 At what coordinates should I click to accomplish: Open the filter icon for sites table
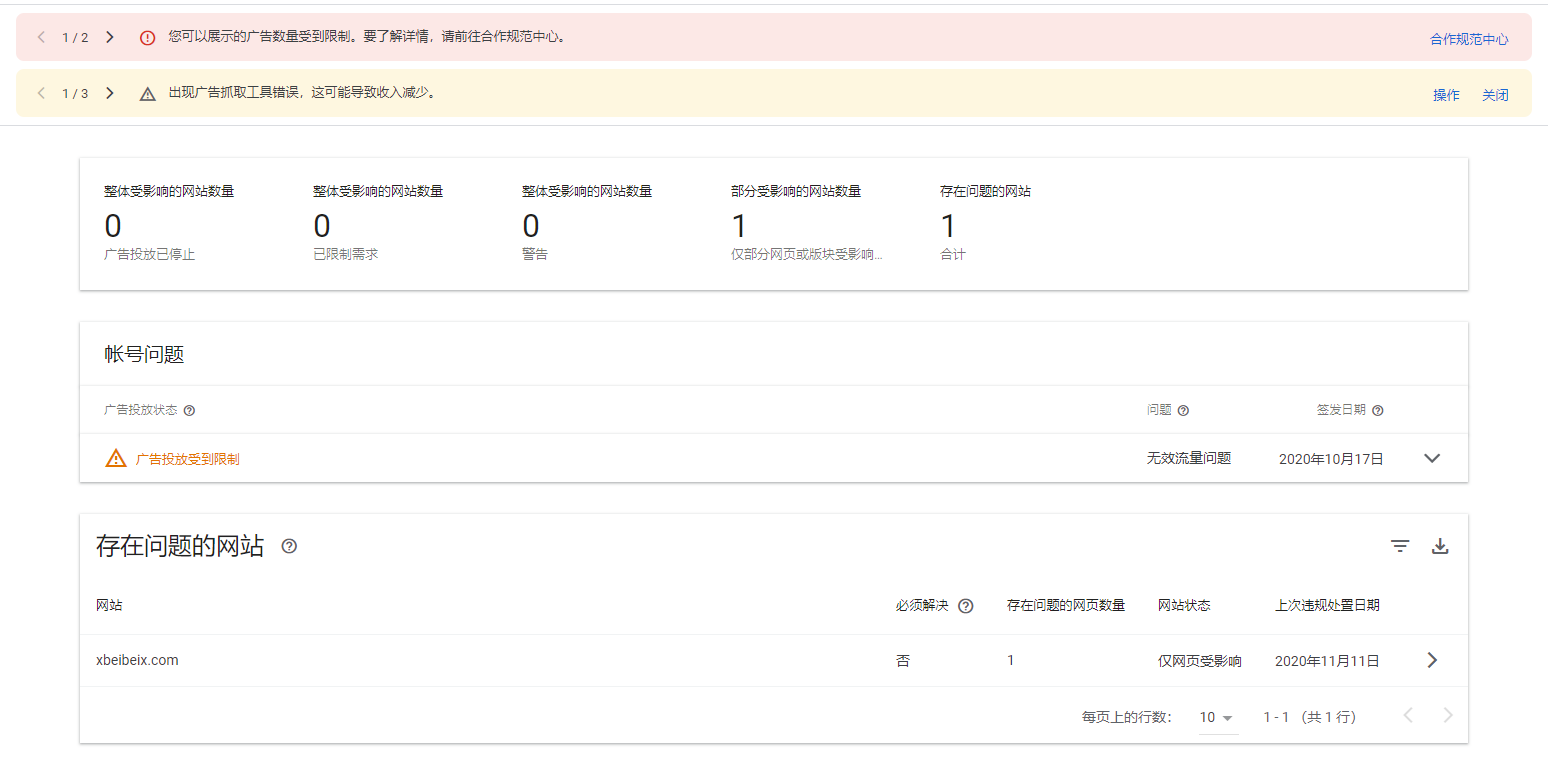tap(1400, 546)
